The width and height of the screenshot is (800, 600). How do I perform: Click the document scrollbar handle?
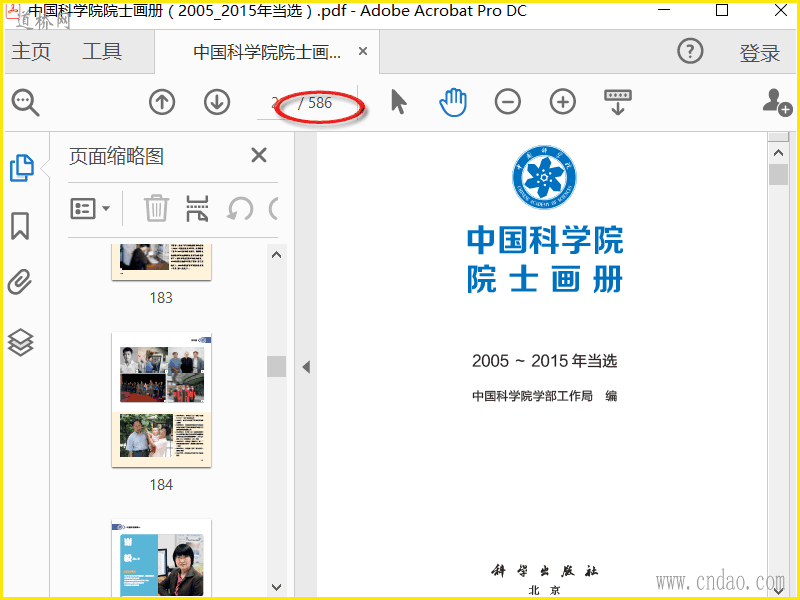(778, 174)
